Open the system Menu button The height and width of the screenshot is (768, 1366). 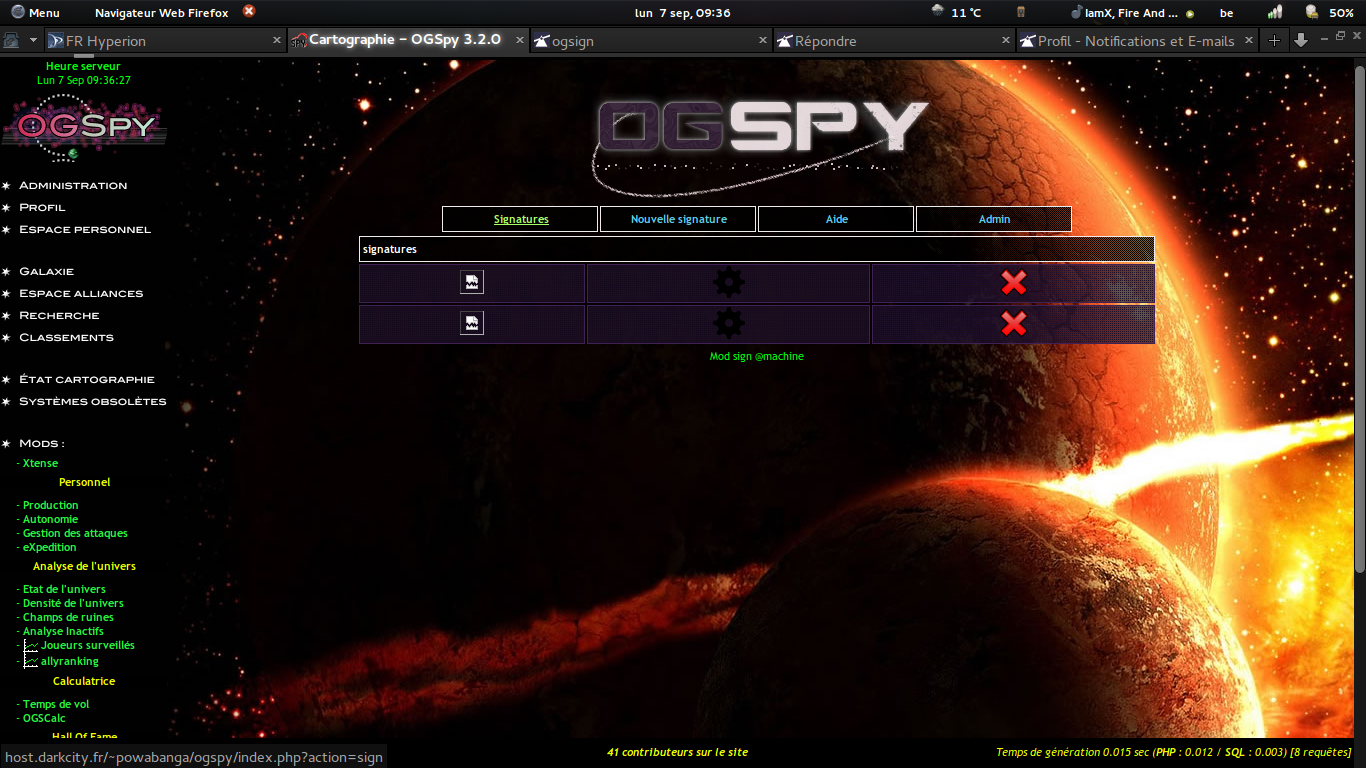pyautogui.click(x=36, y=13)
